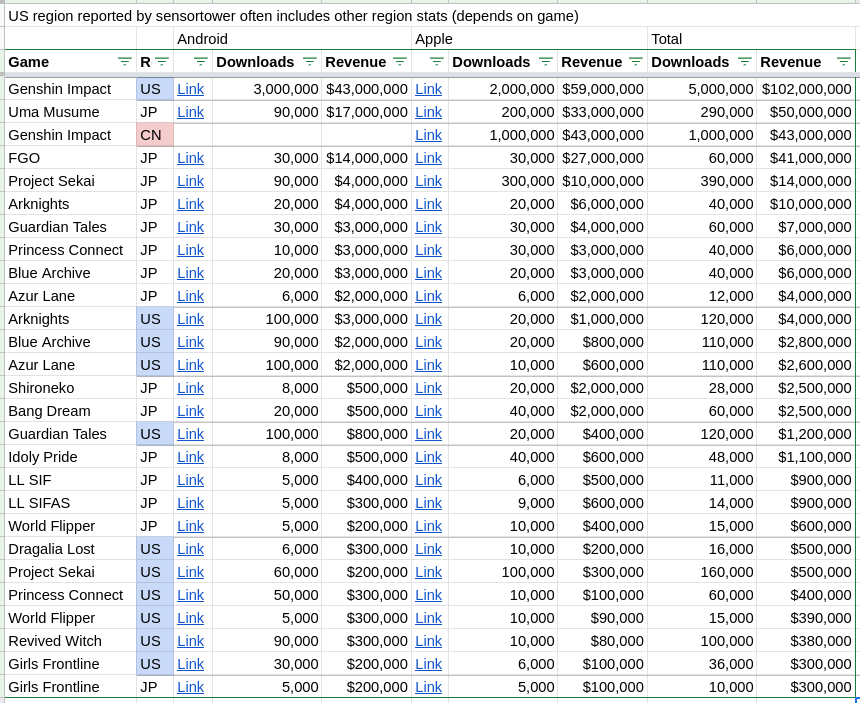Open the Total Revenue filter dropdown
Viewport: 860px width, 703px height.
(x=843, y=62)
